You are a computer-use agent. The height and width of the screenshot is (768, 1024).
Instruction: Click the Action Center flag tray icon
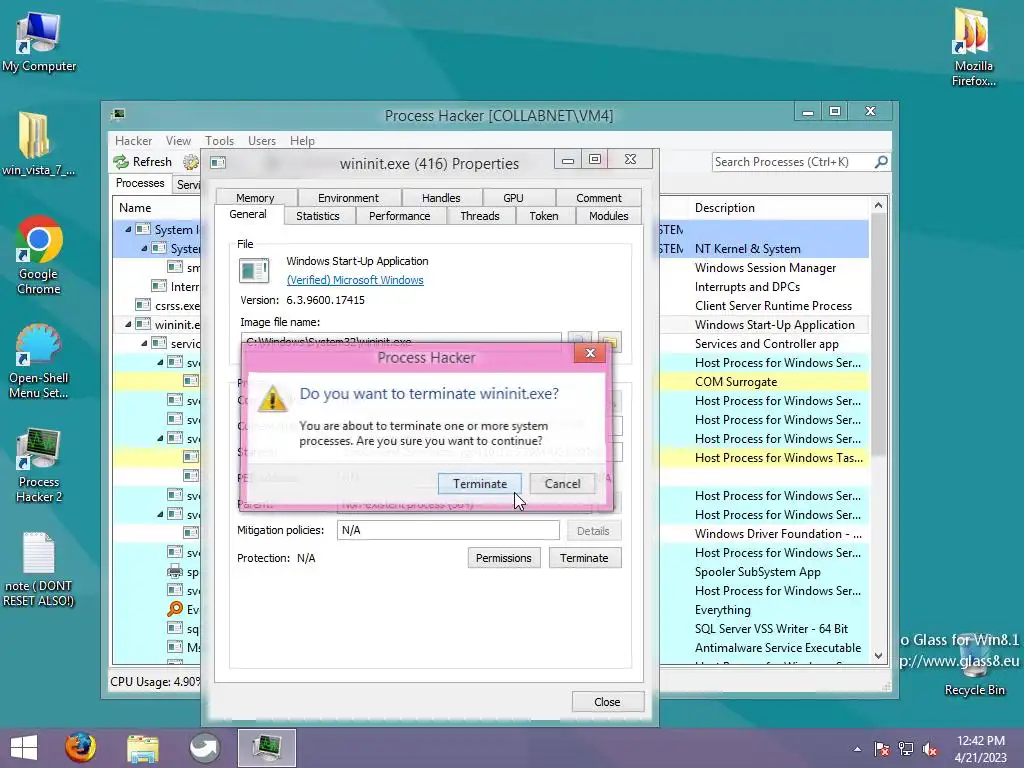[882, 749]
